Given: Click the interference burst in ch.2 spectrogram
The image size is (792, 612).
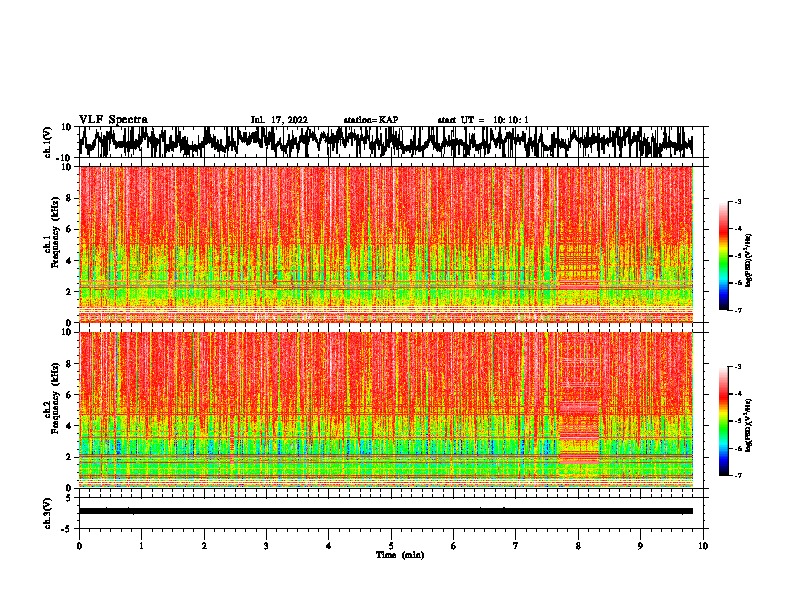Looking at the screenshot, I should tap(579, 409).
